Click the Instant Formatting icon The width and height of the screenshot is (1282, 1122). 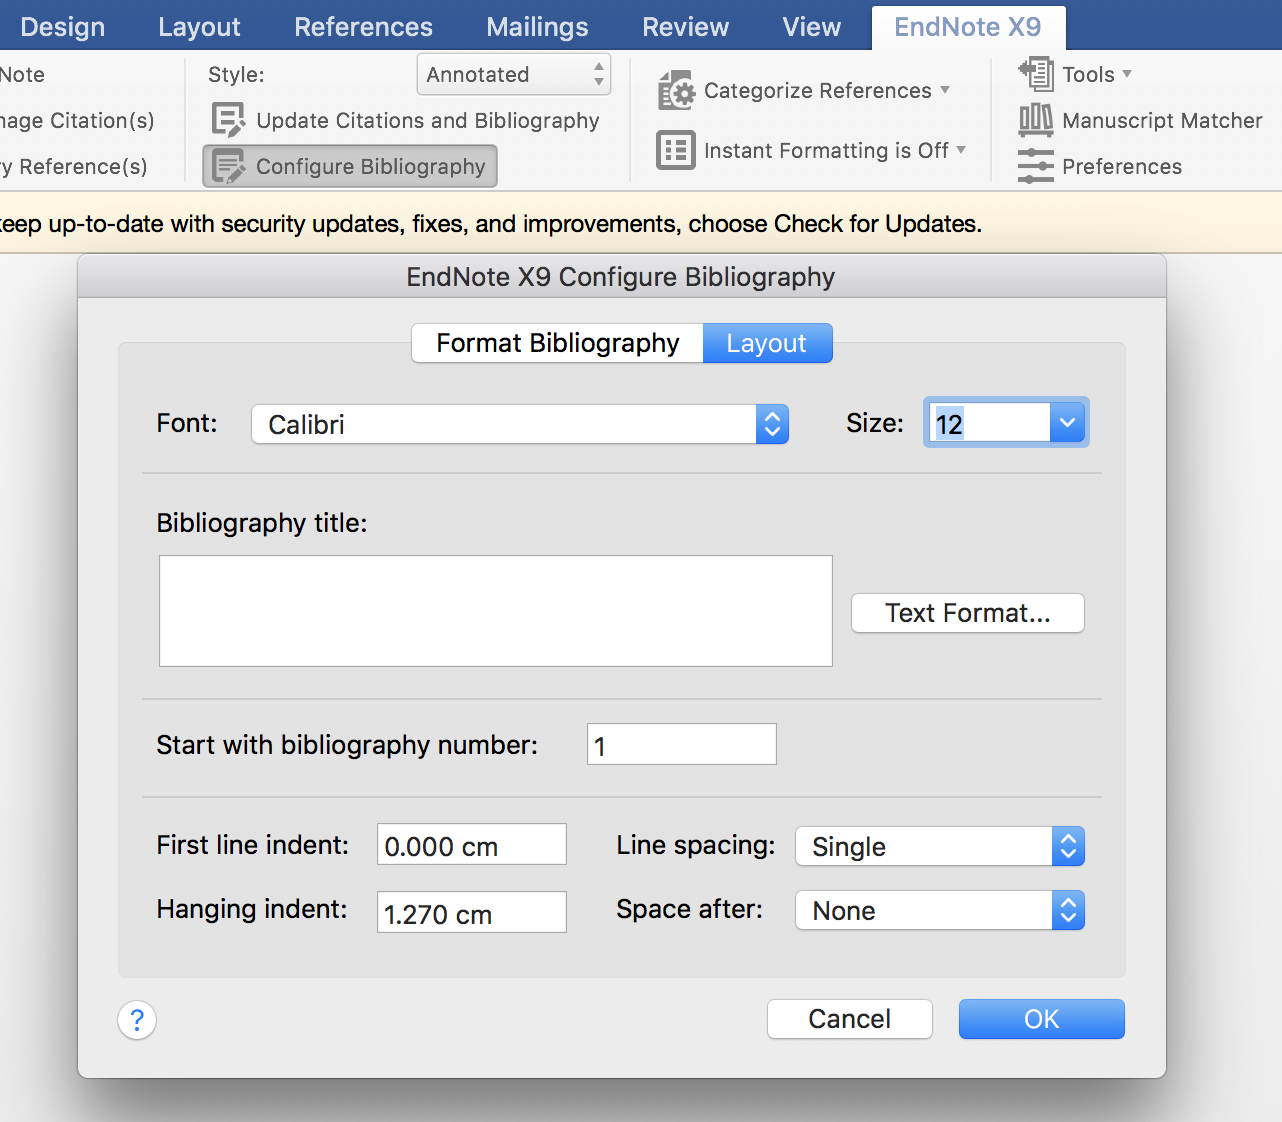(x=675, y=150)
